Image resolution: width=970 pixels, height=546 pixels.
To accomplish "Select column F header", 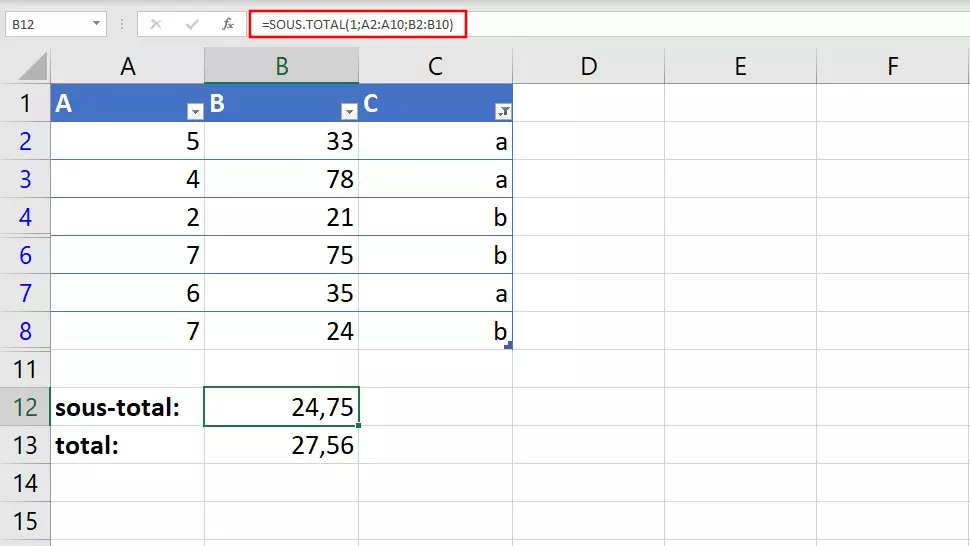I will click(893, 66).
